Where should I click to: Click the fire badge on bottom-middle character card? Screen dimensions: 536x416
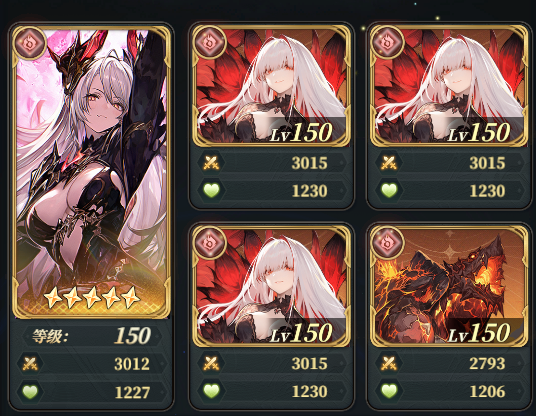210,243
